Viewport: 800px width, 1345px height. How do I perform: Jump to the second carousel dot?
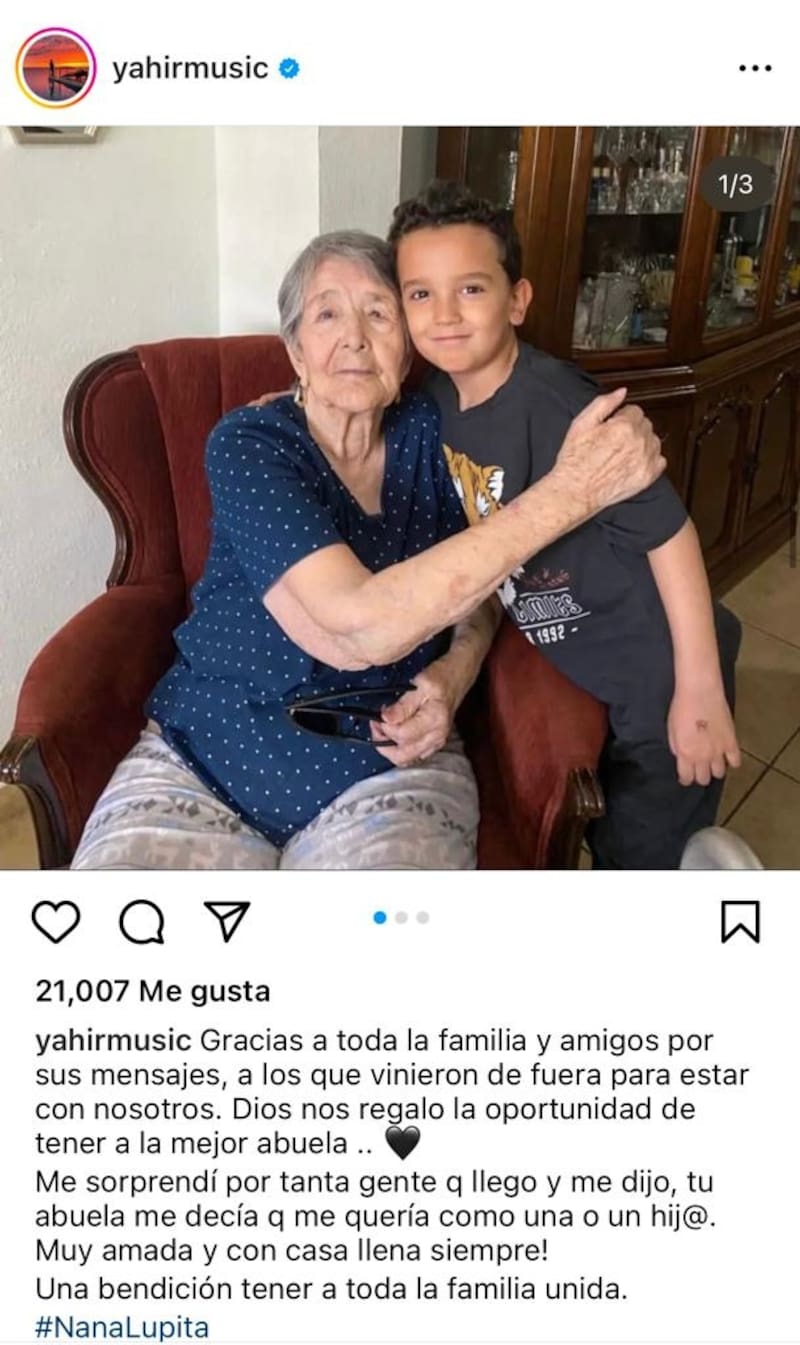(x=401, y=917)
